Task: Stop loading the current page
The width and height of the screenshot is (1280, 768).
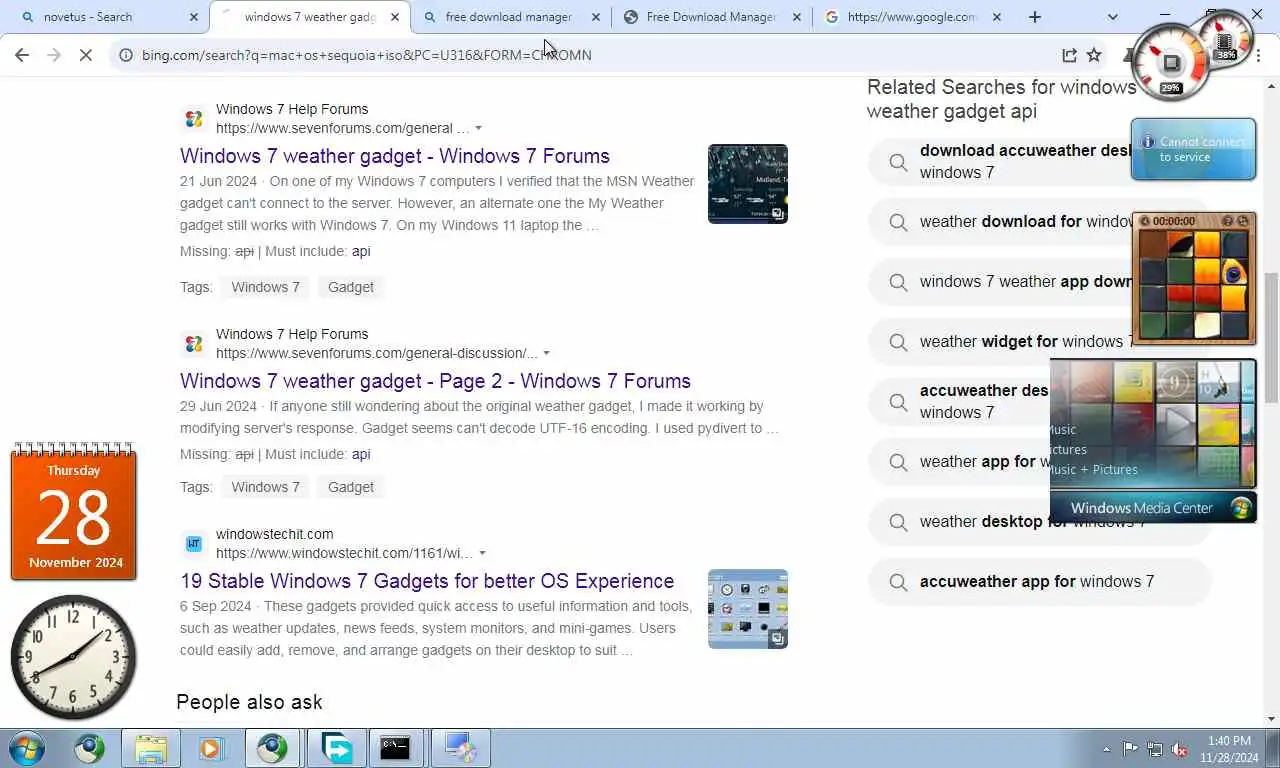Action: tap(86, 55)
